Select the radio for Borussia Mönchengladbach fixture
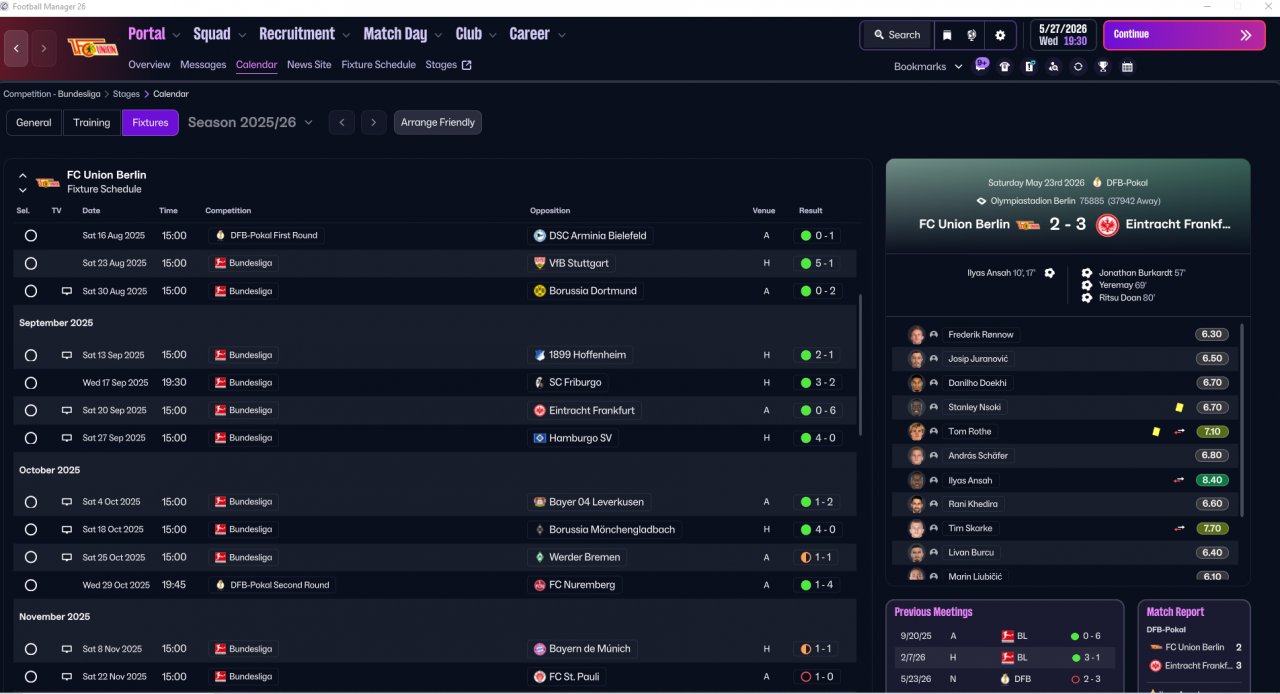1280x694 pixels. pyautogui.click(x=31, y=530)
